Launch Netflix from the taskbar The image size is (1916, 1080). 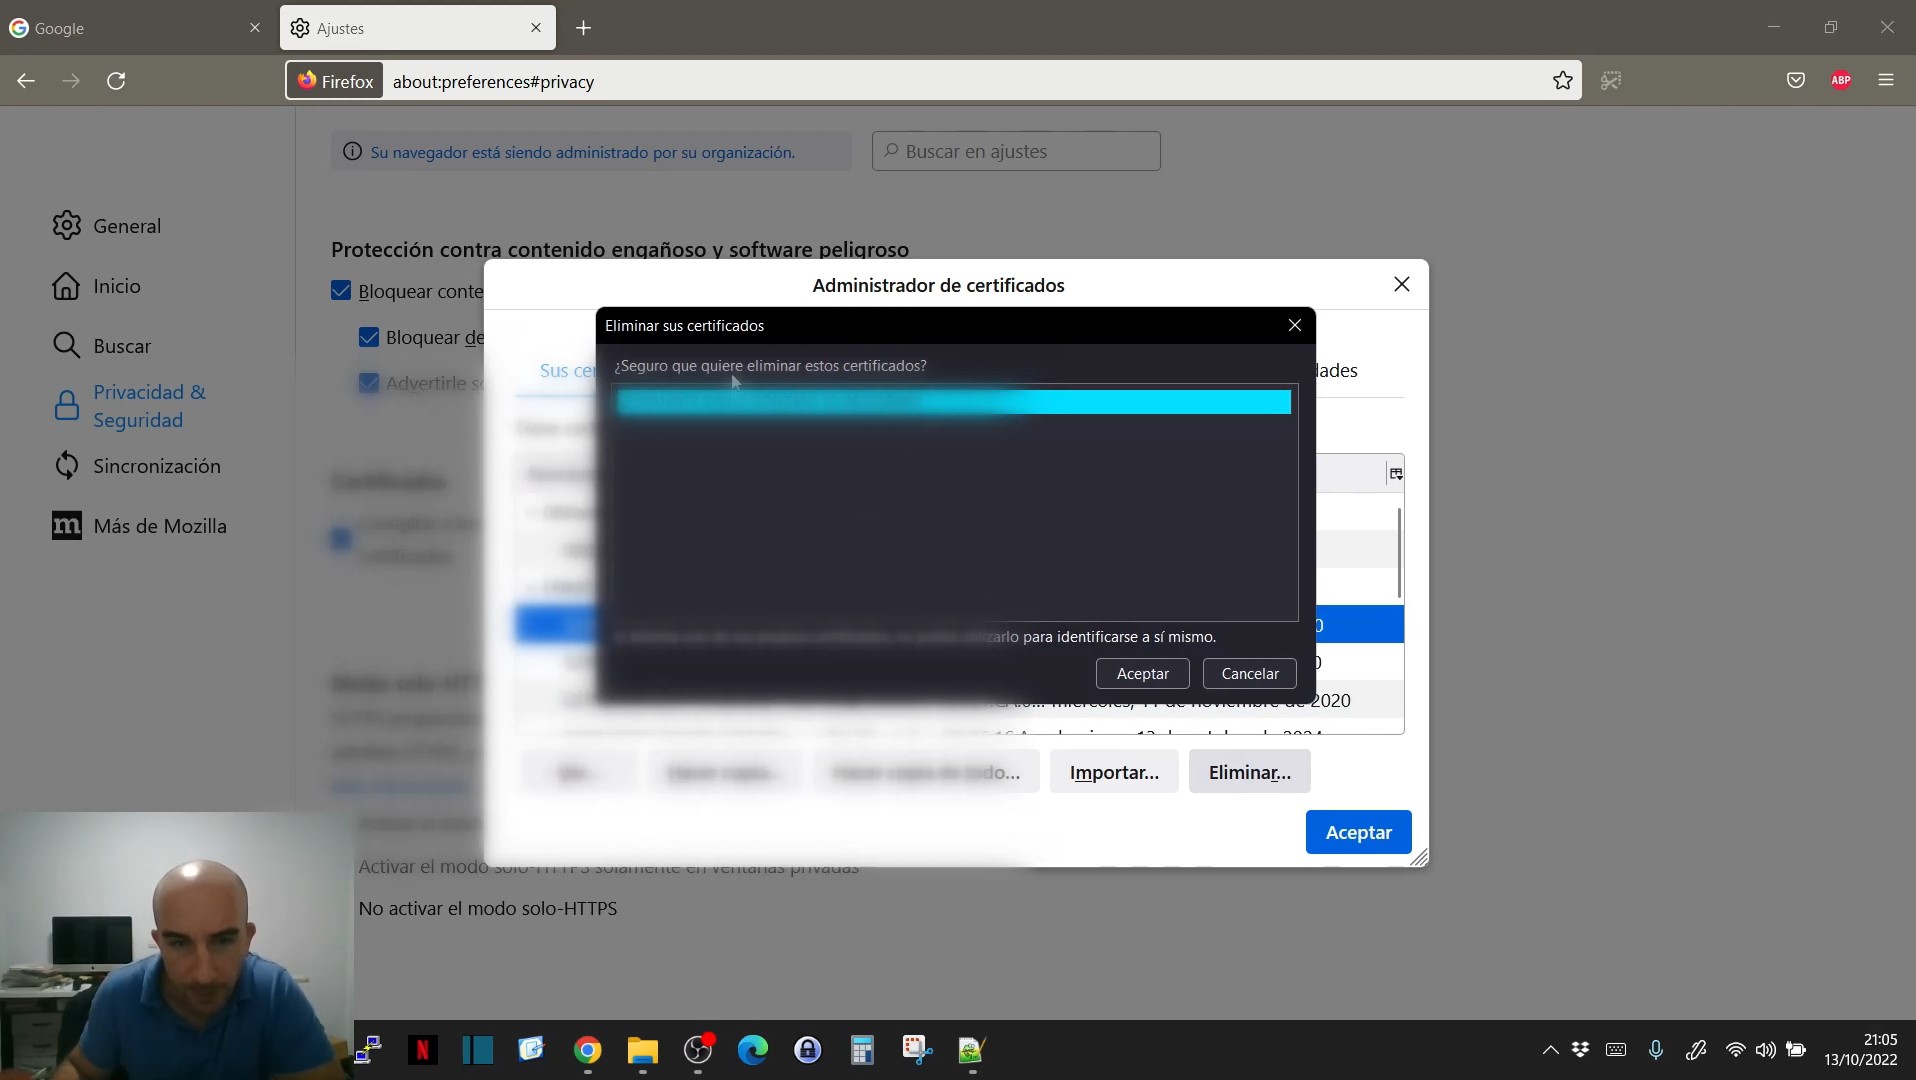[422, 1050]
